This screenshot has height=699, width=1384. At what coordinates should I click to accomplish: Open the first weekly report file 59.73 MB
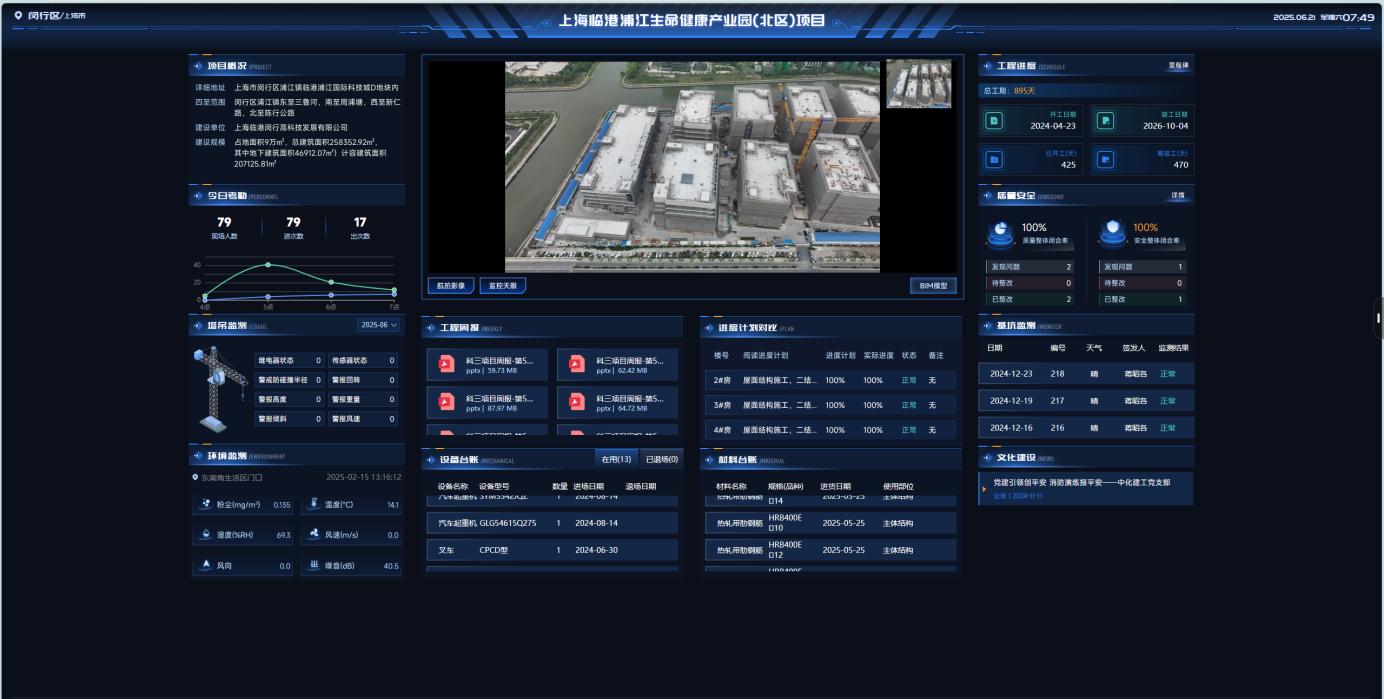coord(487,365)
